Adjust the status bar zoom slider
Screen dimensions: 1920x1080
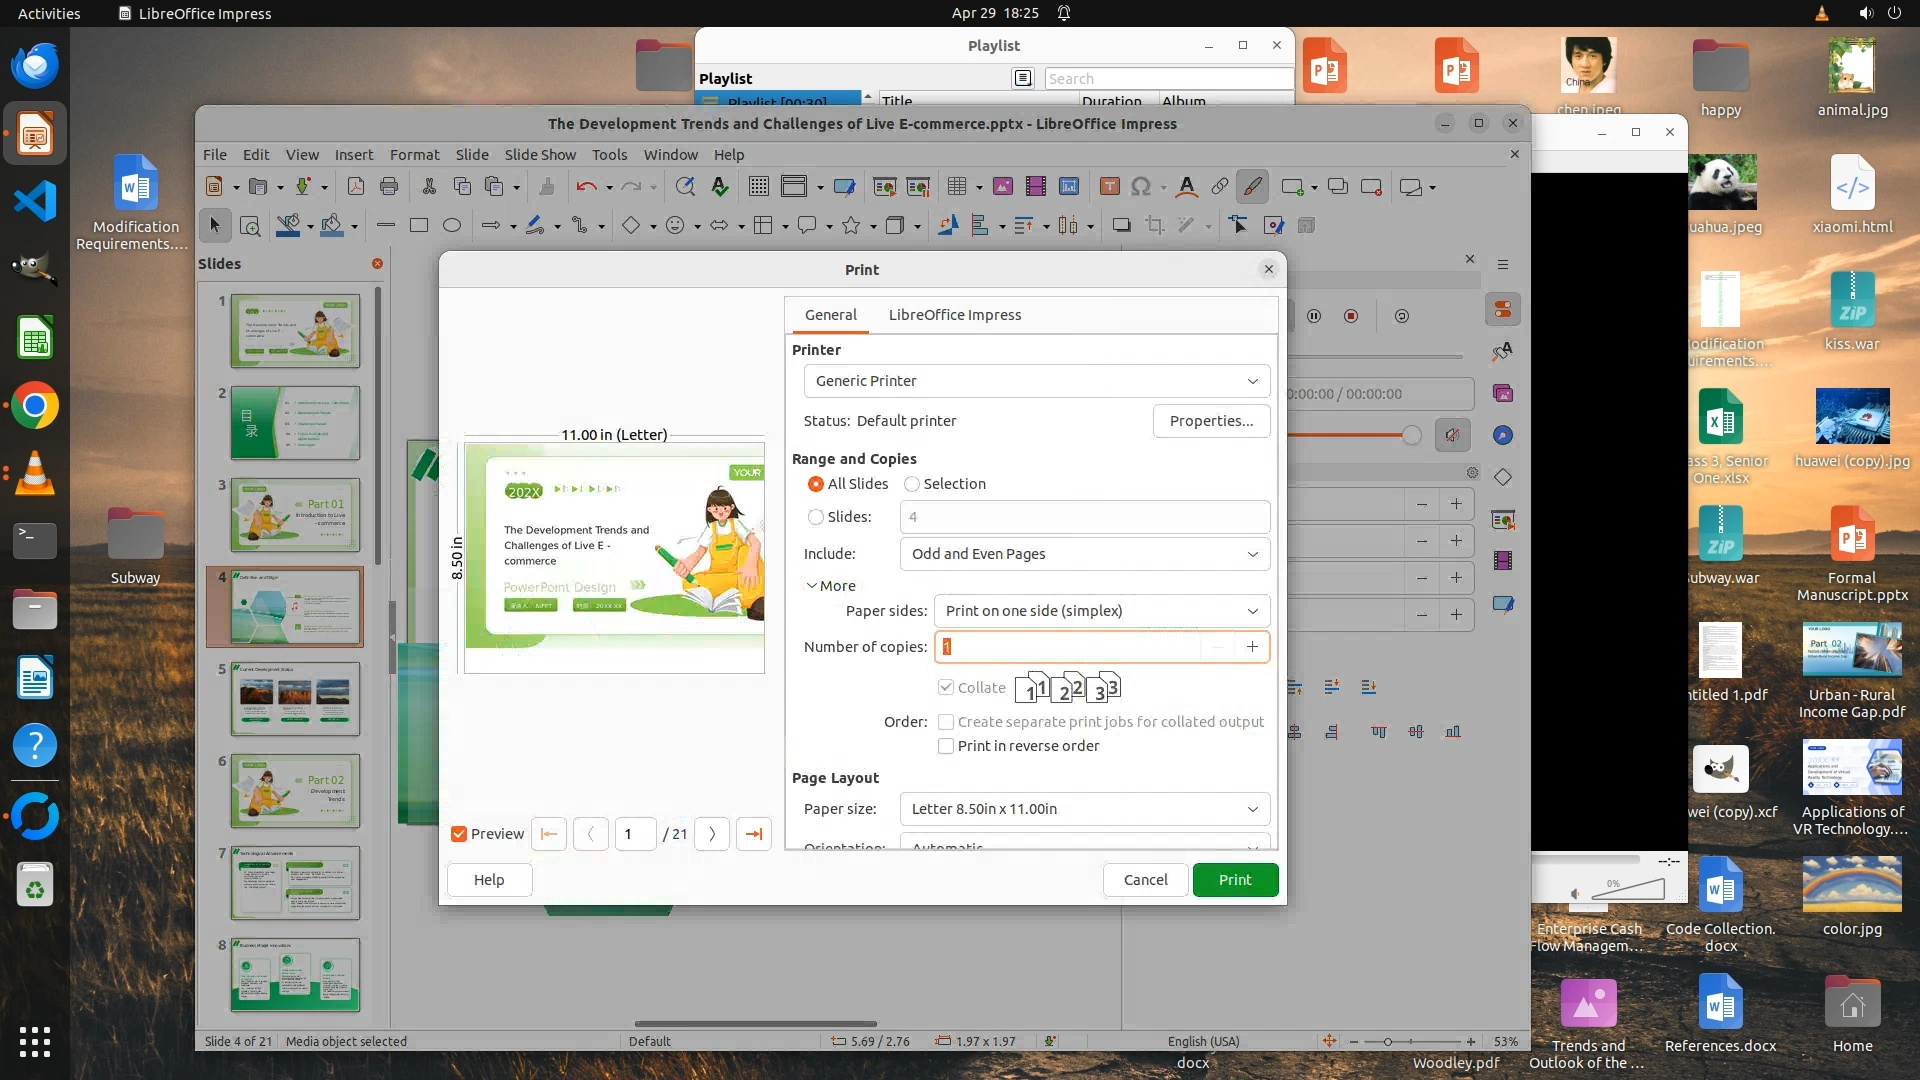(1387, 1041)
